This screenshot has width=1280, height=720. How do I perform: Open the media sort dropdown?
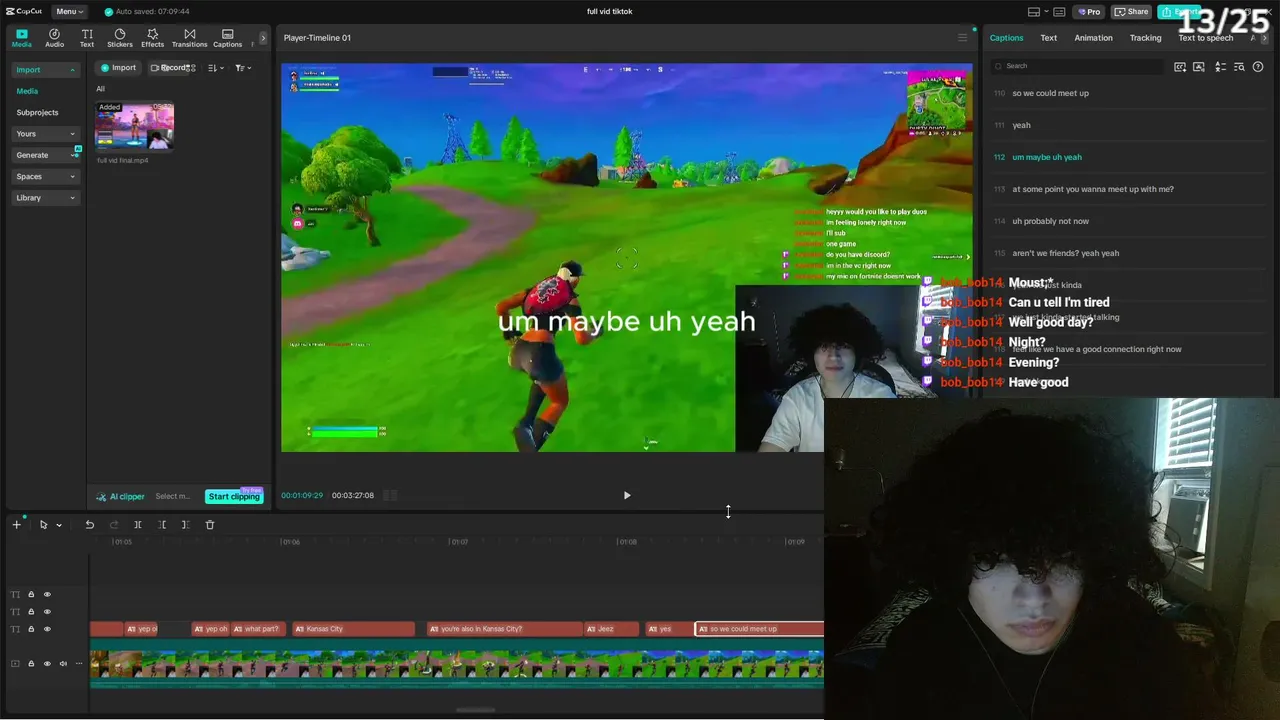(216, 68)
